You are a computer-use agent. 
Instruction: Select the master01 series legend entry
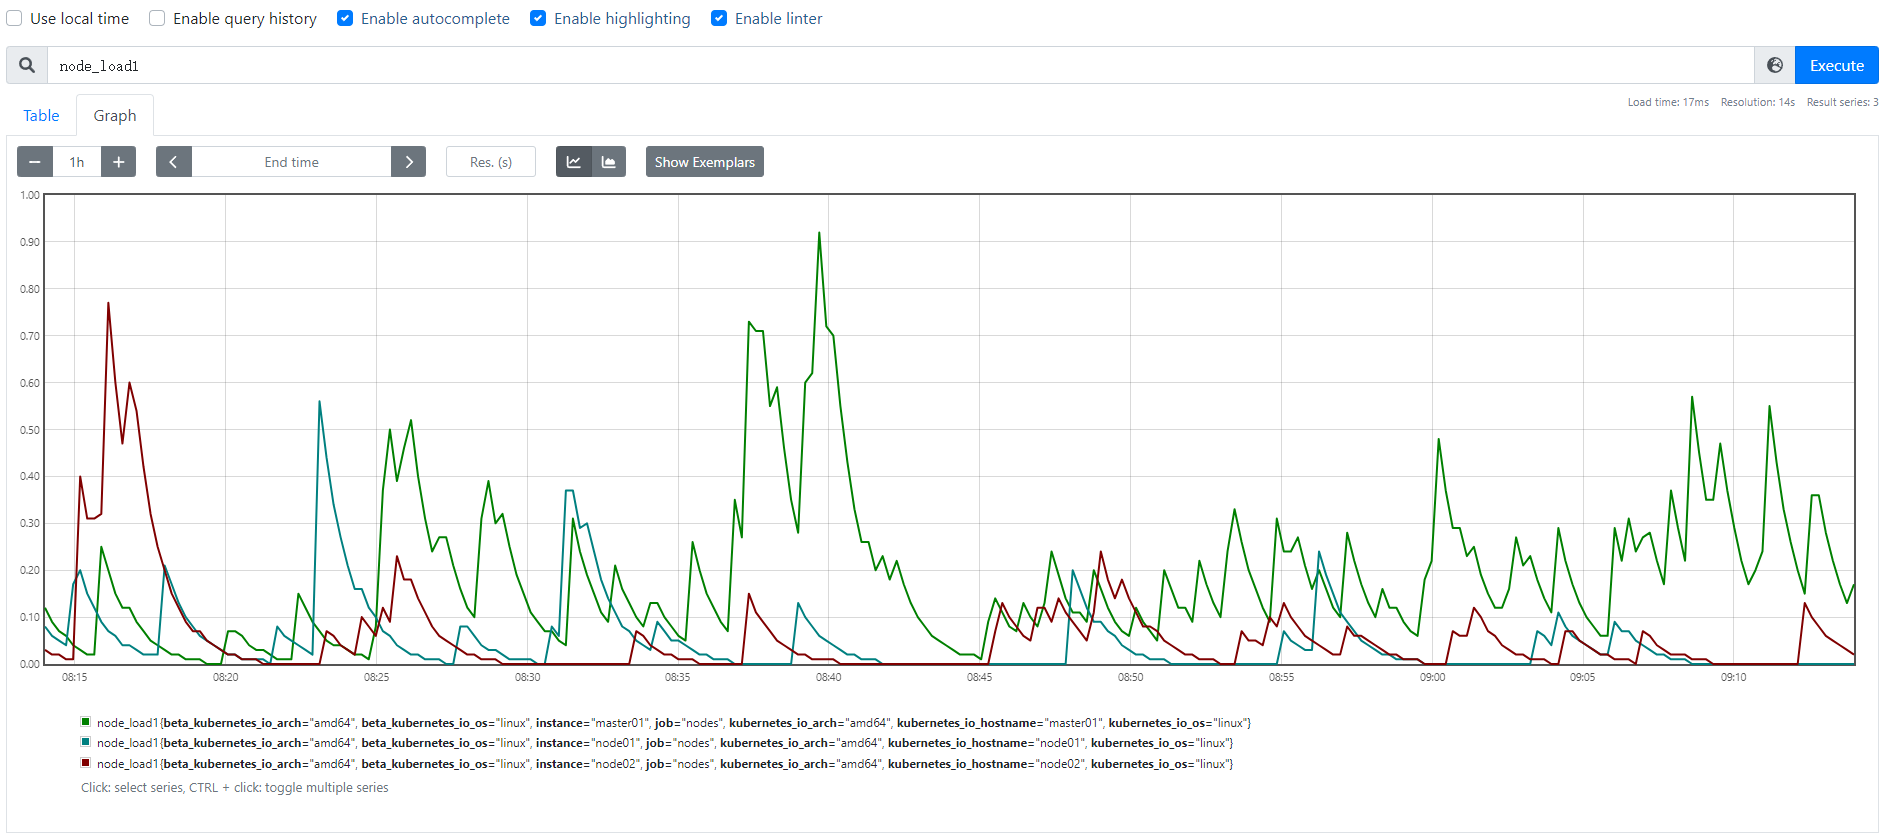tap(674, 723)
